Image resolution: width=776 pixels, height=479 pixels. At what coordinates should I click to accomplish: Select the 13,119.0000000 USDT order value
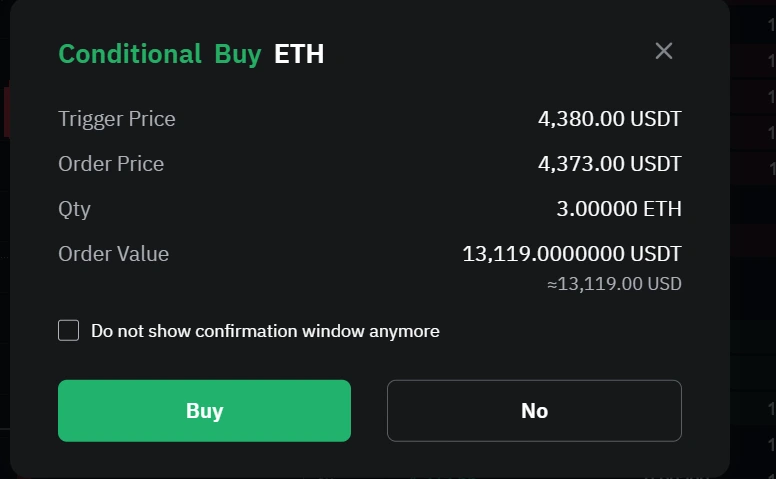point(571,254)
